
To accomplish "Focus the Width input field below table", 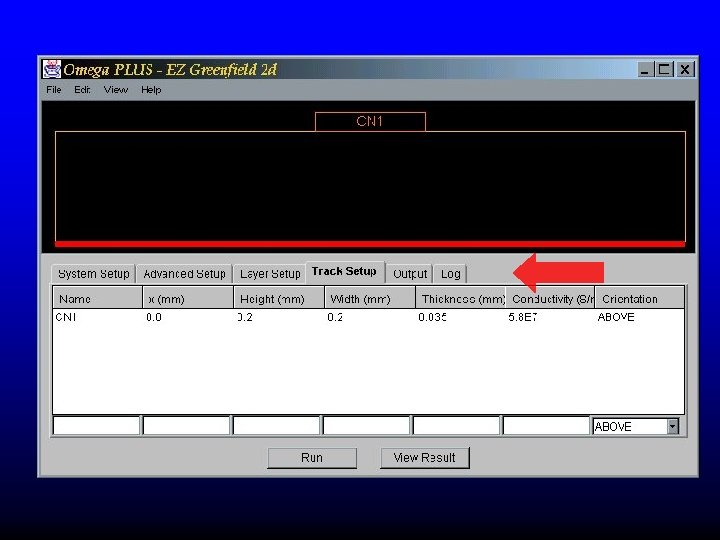I will point(366,425).
